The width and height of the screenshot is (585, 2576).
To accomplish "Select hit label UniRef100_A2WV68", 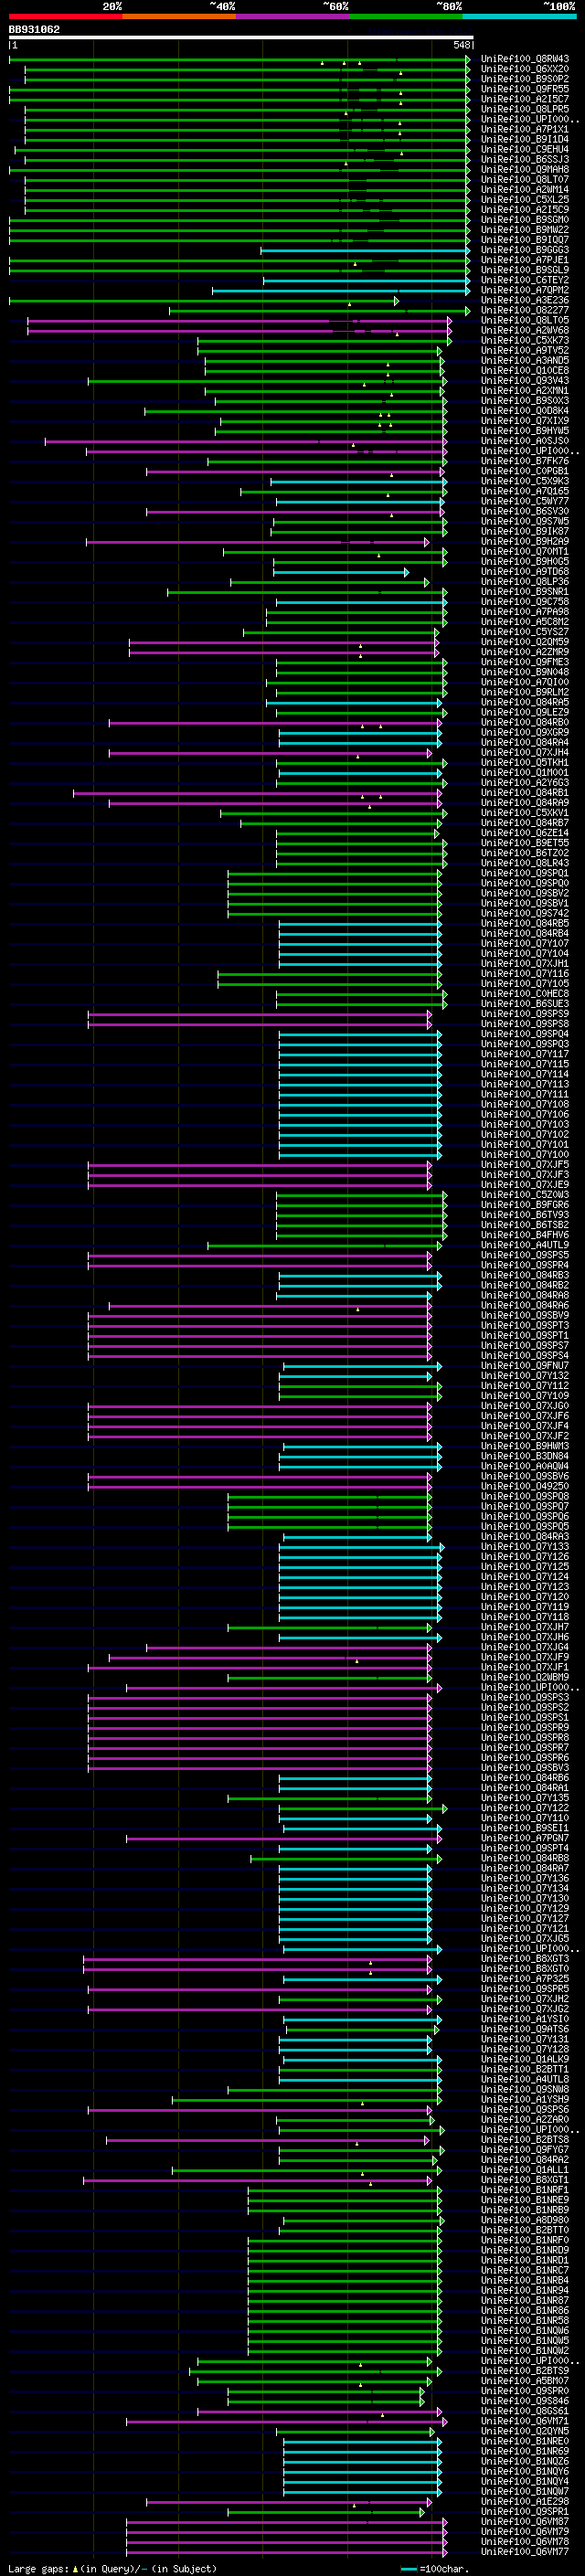I will pyautogui.click(x=524, y=330).
